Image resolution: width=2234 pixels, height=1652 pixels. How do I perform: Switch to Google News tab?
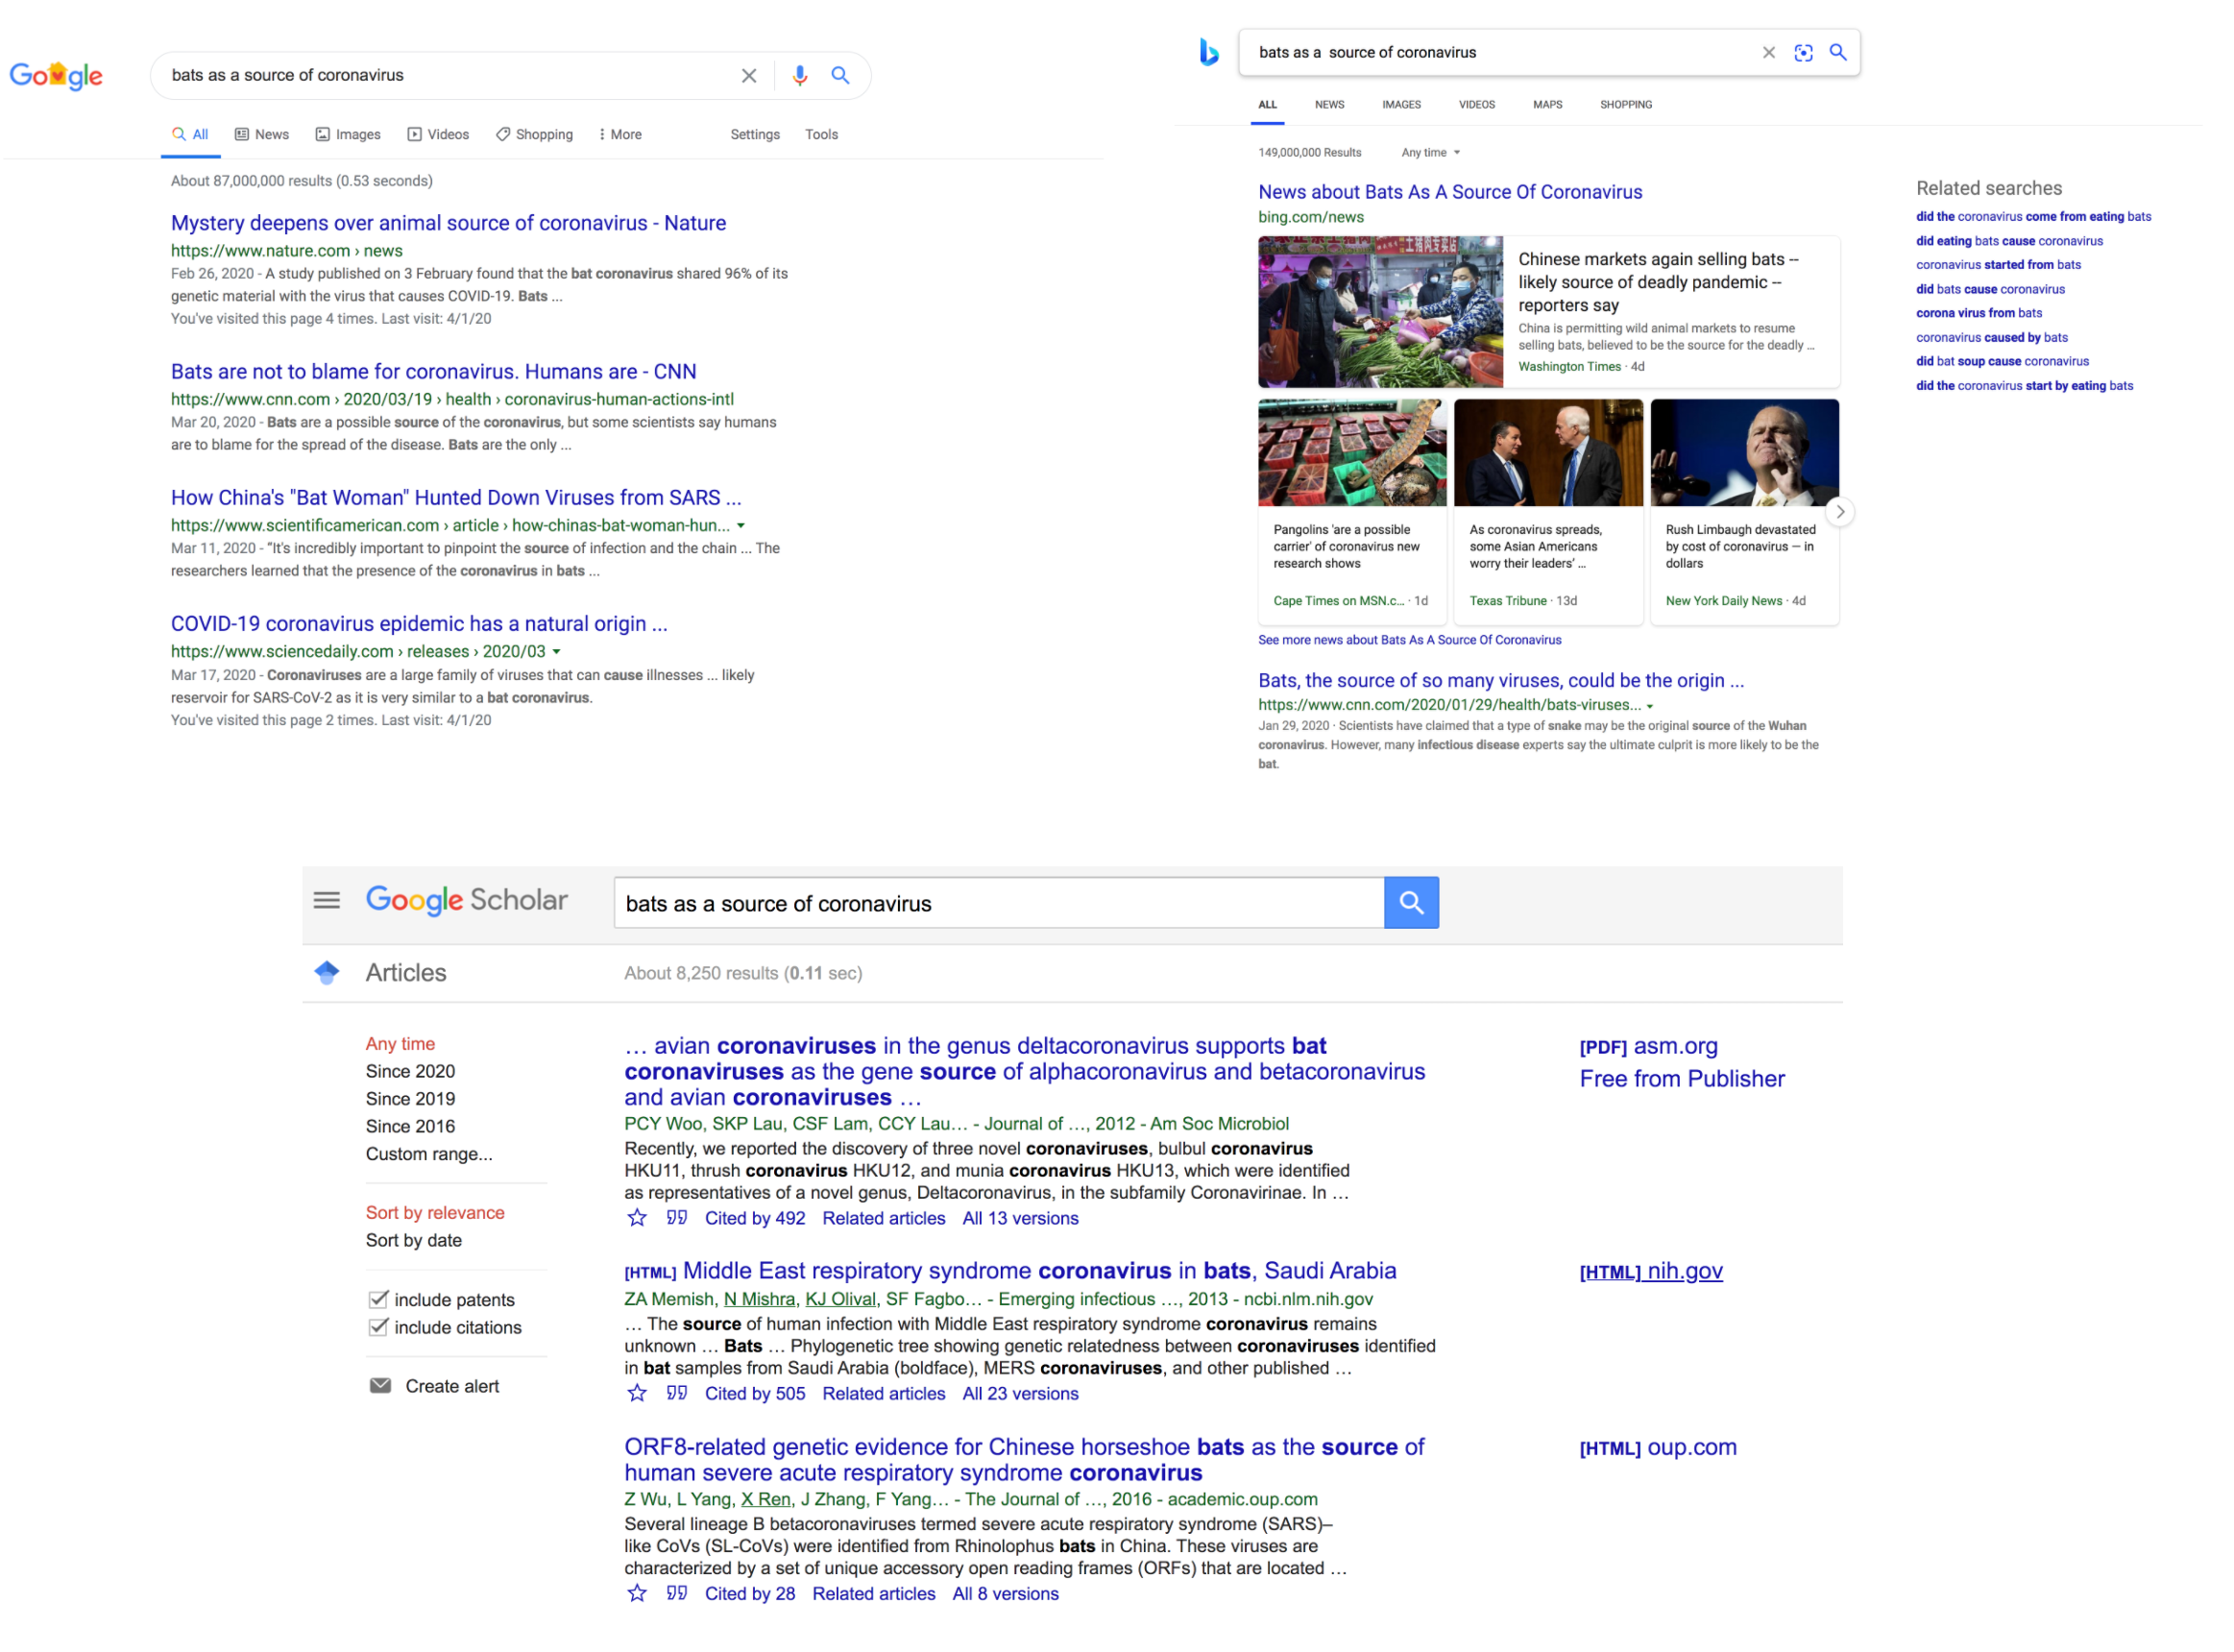click(262, 135)
